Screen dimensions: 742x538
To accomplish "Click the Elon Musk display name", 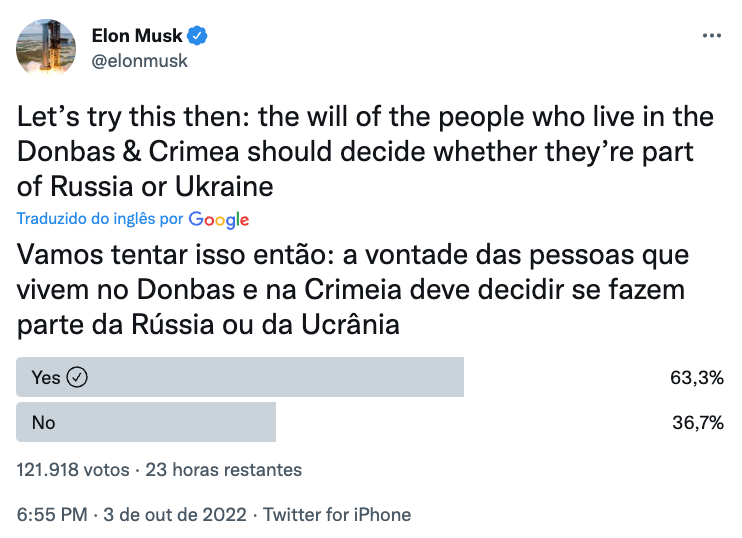I will (x=137, y=35).
